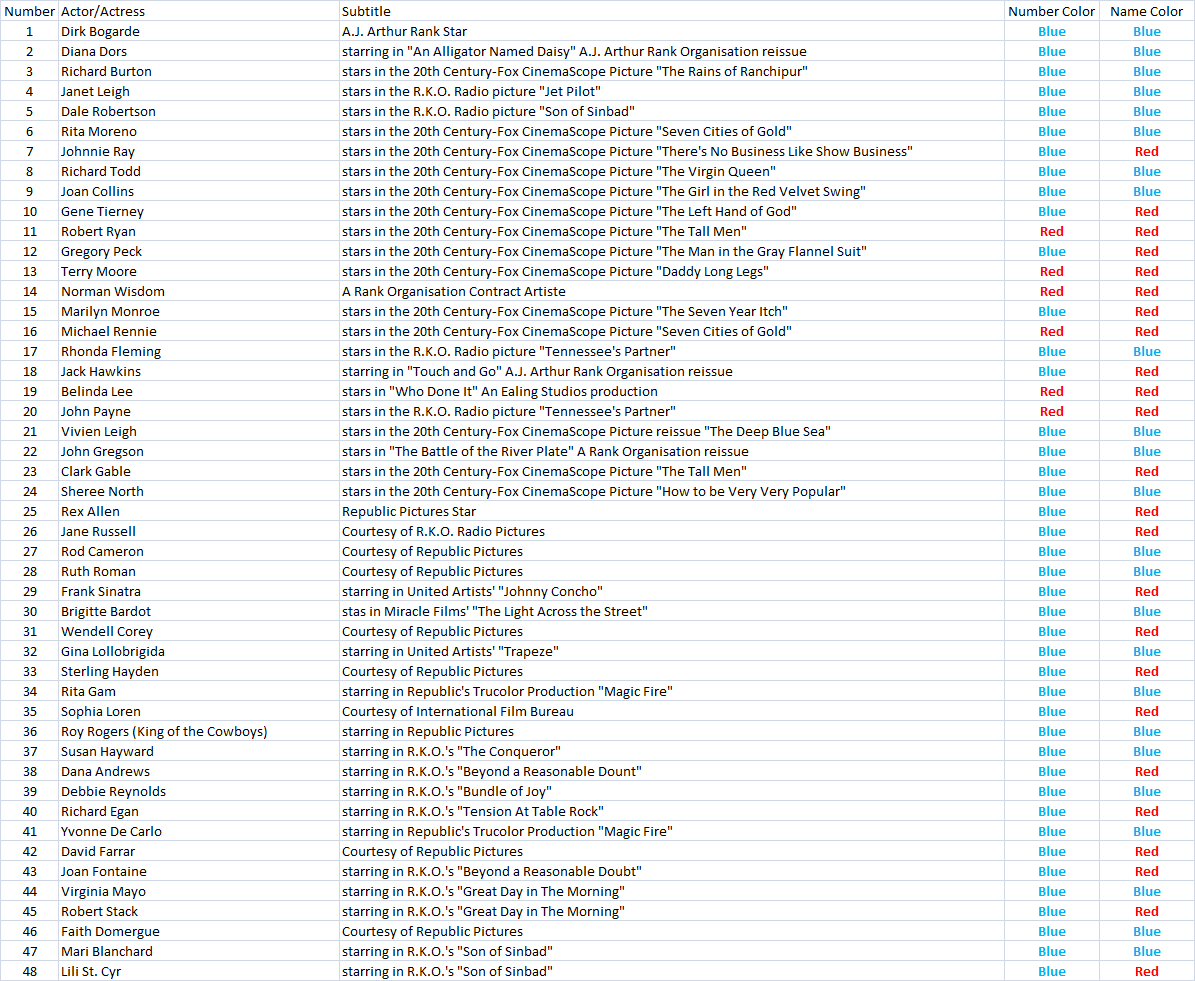This screenshot has height=981, width=1195.
Task: Click the Vivien Leigh name cell
Action: [199, 431]
